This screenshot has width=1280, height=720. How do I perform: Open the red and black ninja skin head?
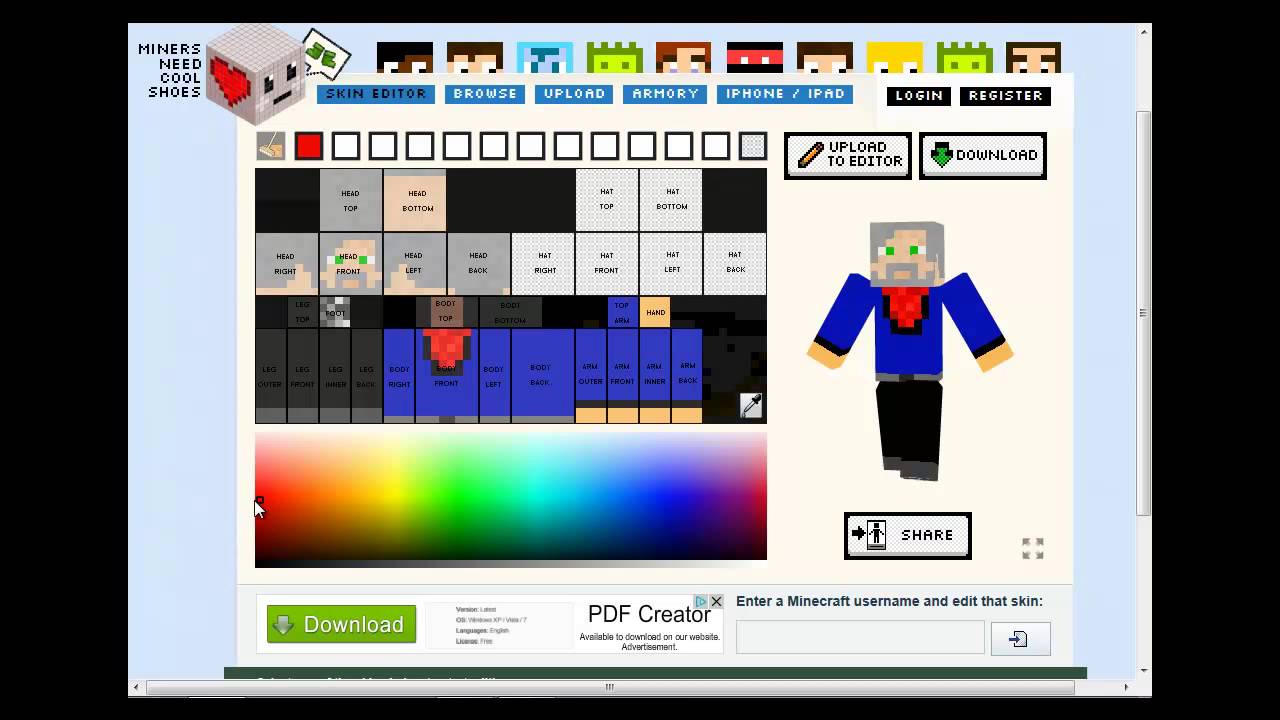(755, 58)
